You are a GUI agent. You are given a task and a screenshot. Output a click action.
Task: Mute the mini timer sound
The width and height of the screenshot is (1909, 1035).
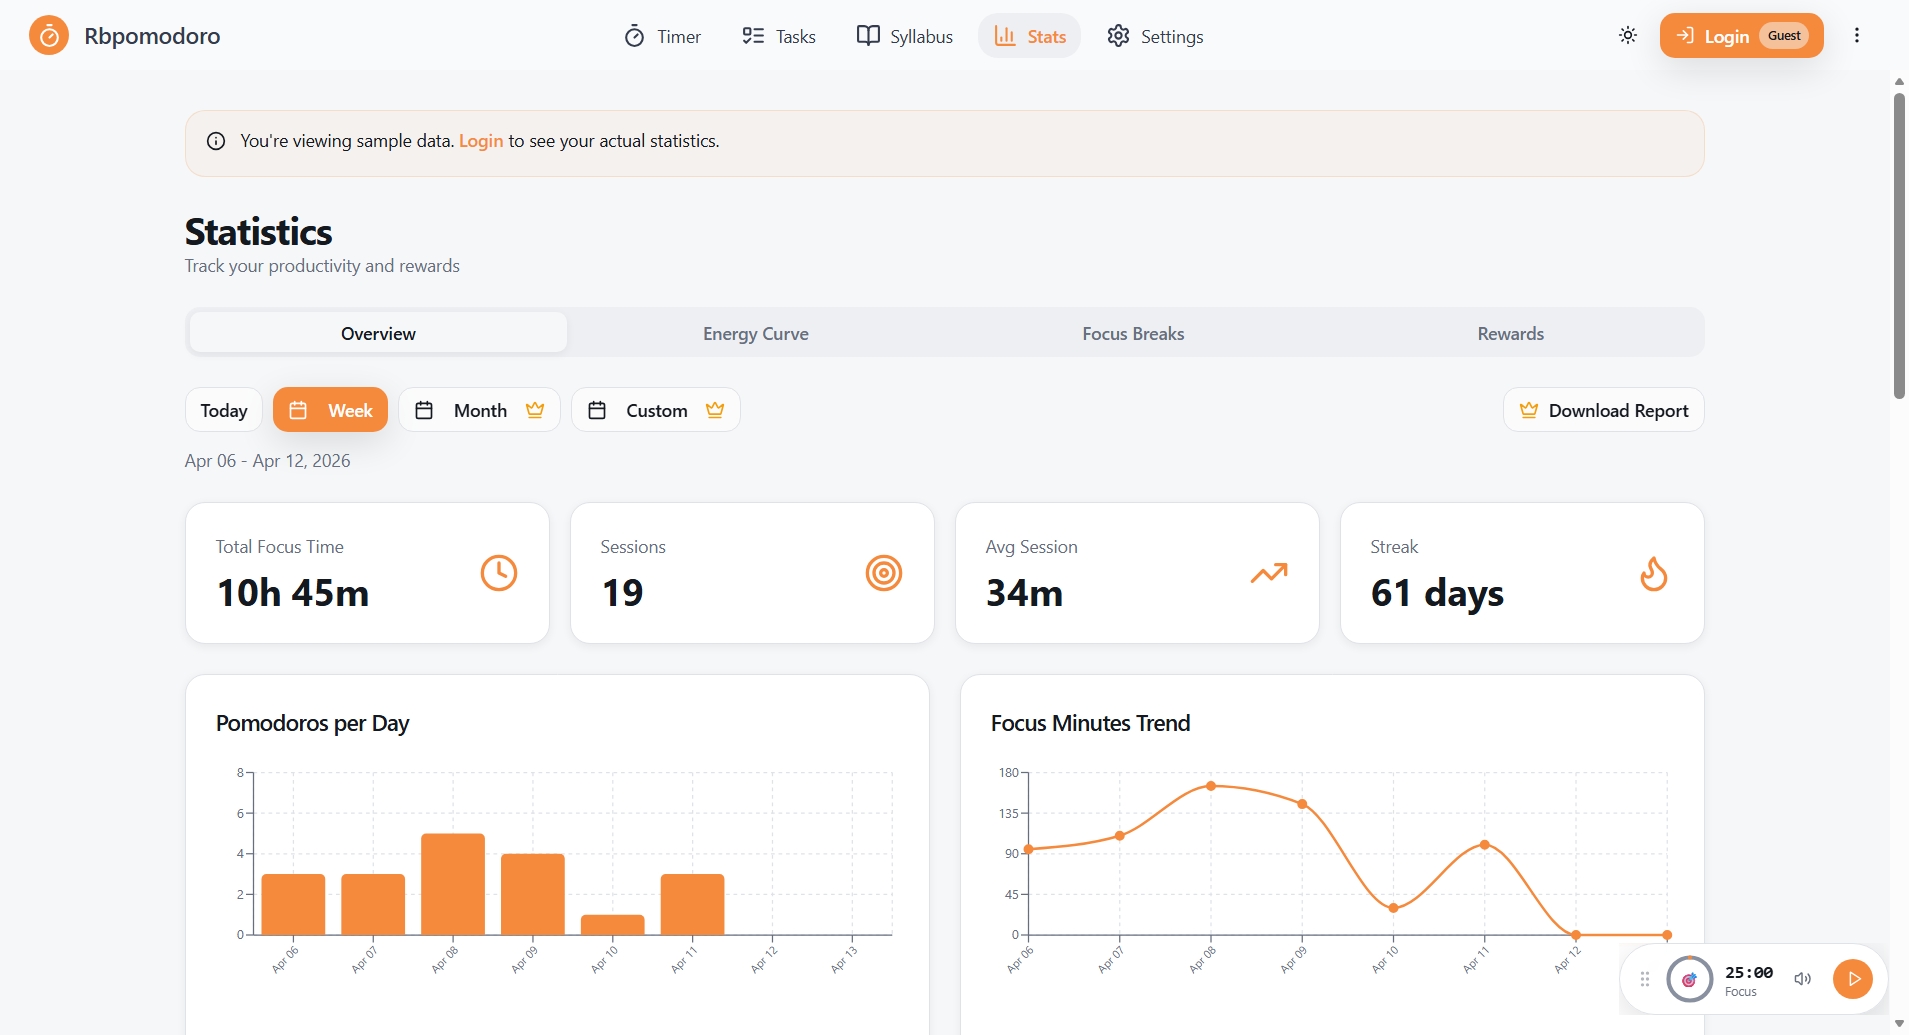pyautogui.click(x=1802, y=979)
